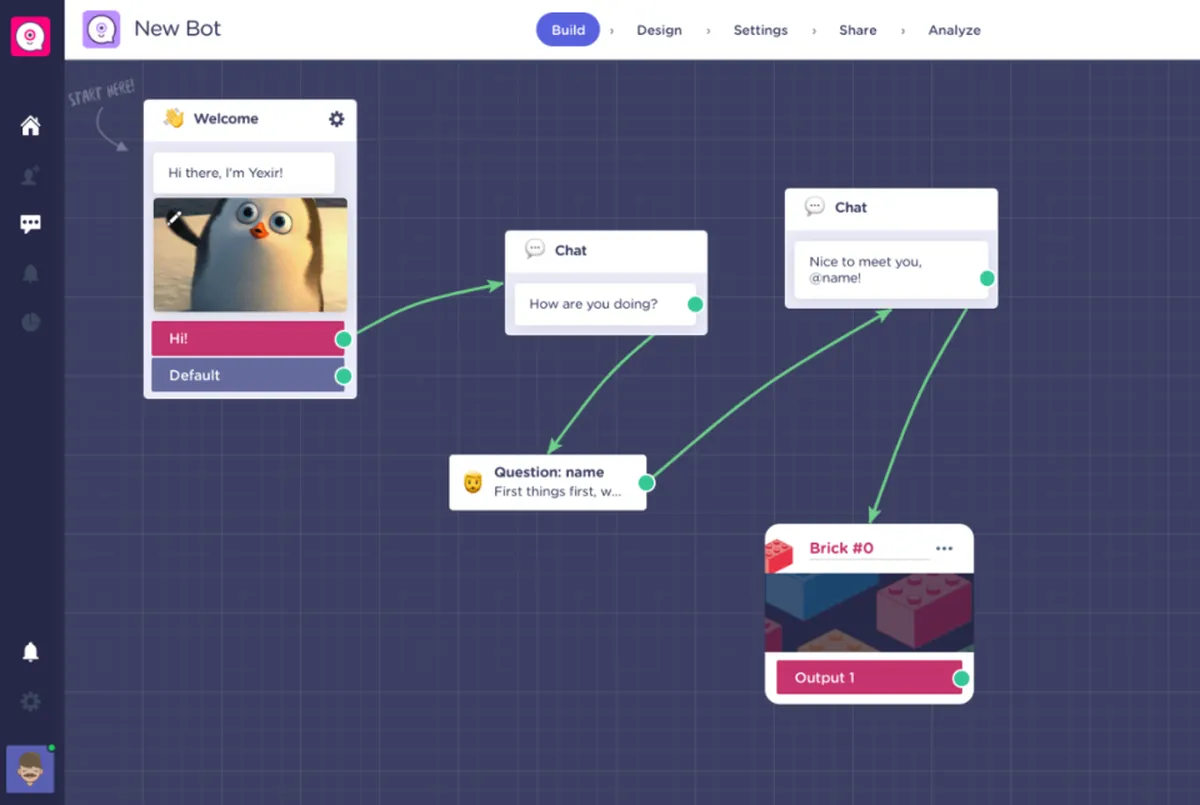Select the 'Output 1' button on Brick #0
This screenshot has width=1200, height=805.
tap(869, 677)
